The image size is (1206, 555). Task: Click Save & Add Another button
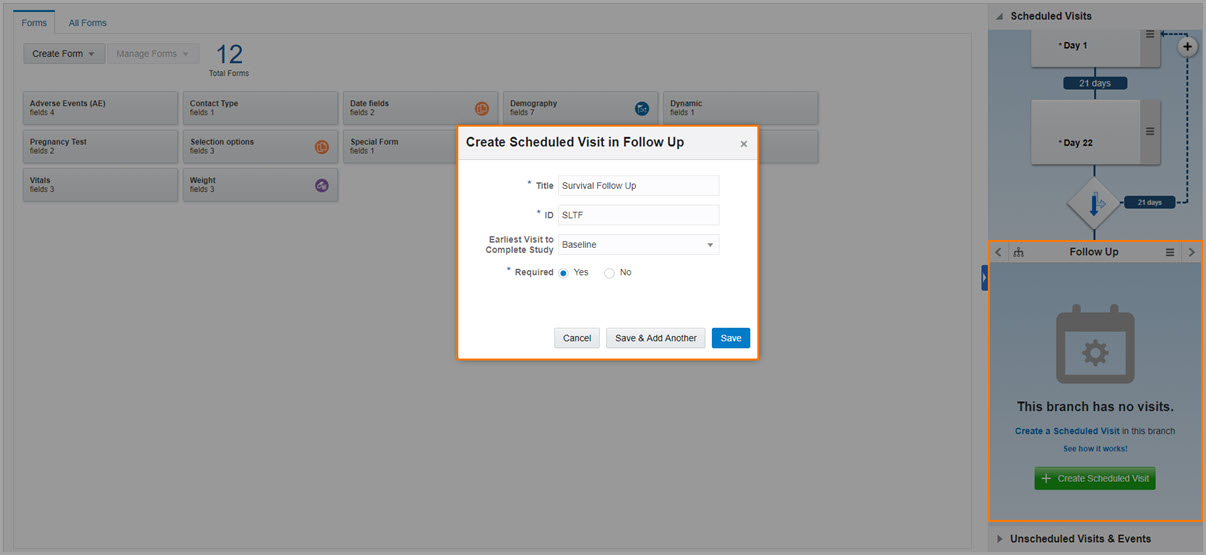point(656,338)
